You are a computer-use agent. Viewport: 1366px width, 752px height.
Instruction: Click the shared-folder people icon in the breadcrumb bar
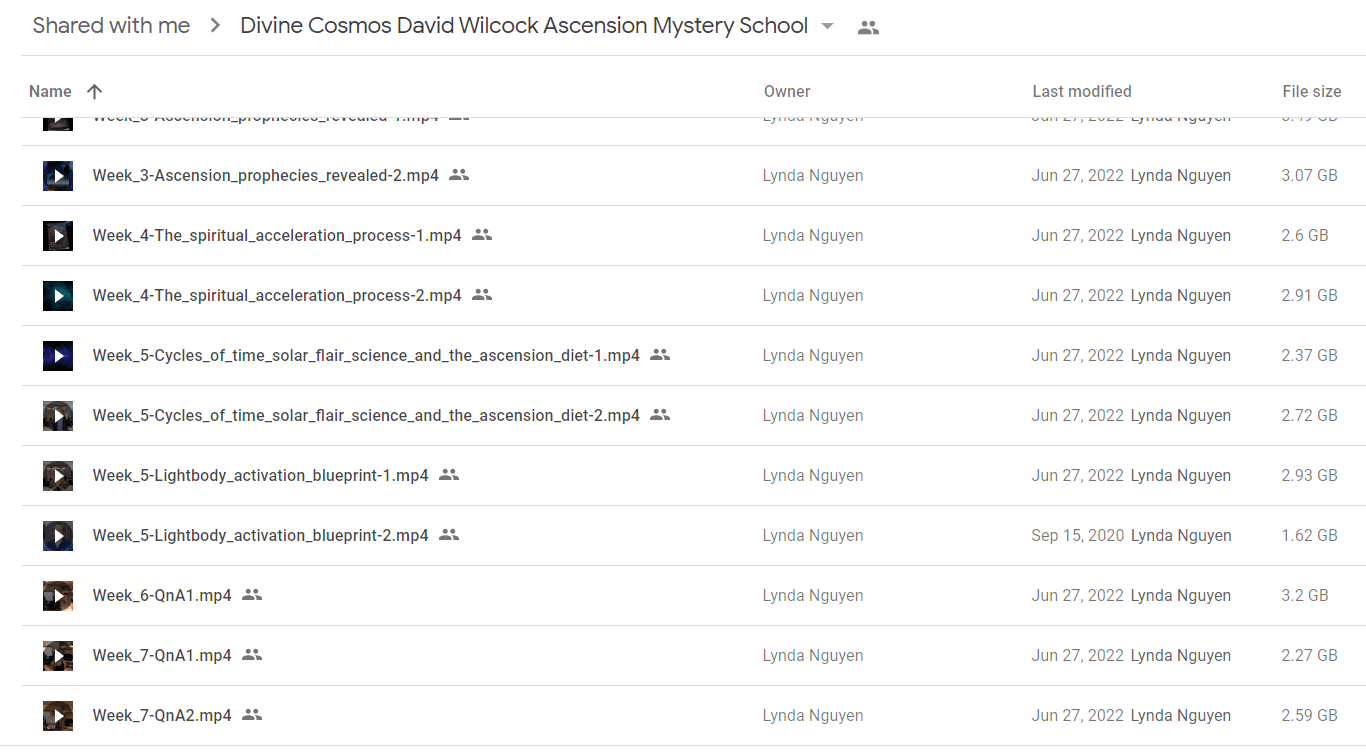(869, 28)
